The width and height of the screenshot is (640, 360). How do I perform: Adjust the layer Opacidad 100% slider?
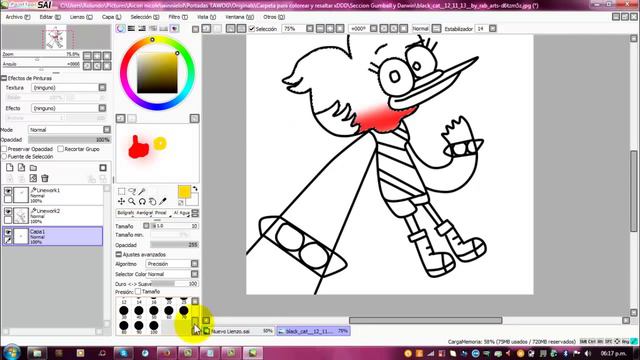point(69,140)
